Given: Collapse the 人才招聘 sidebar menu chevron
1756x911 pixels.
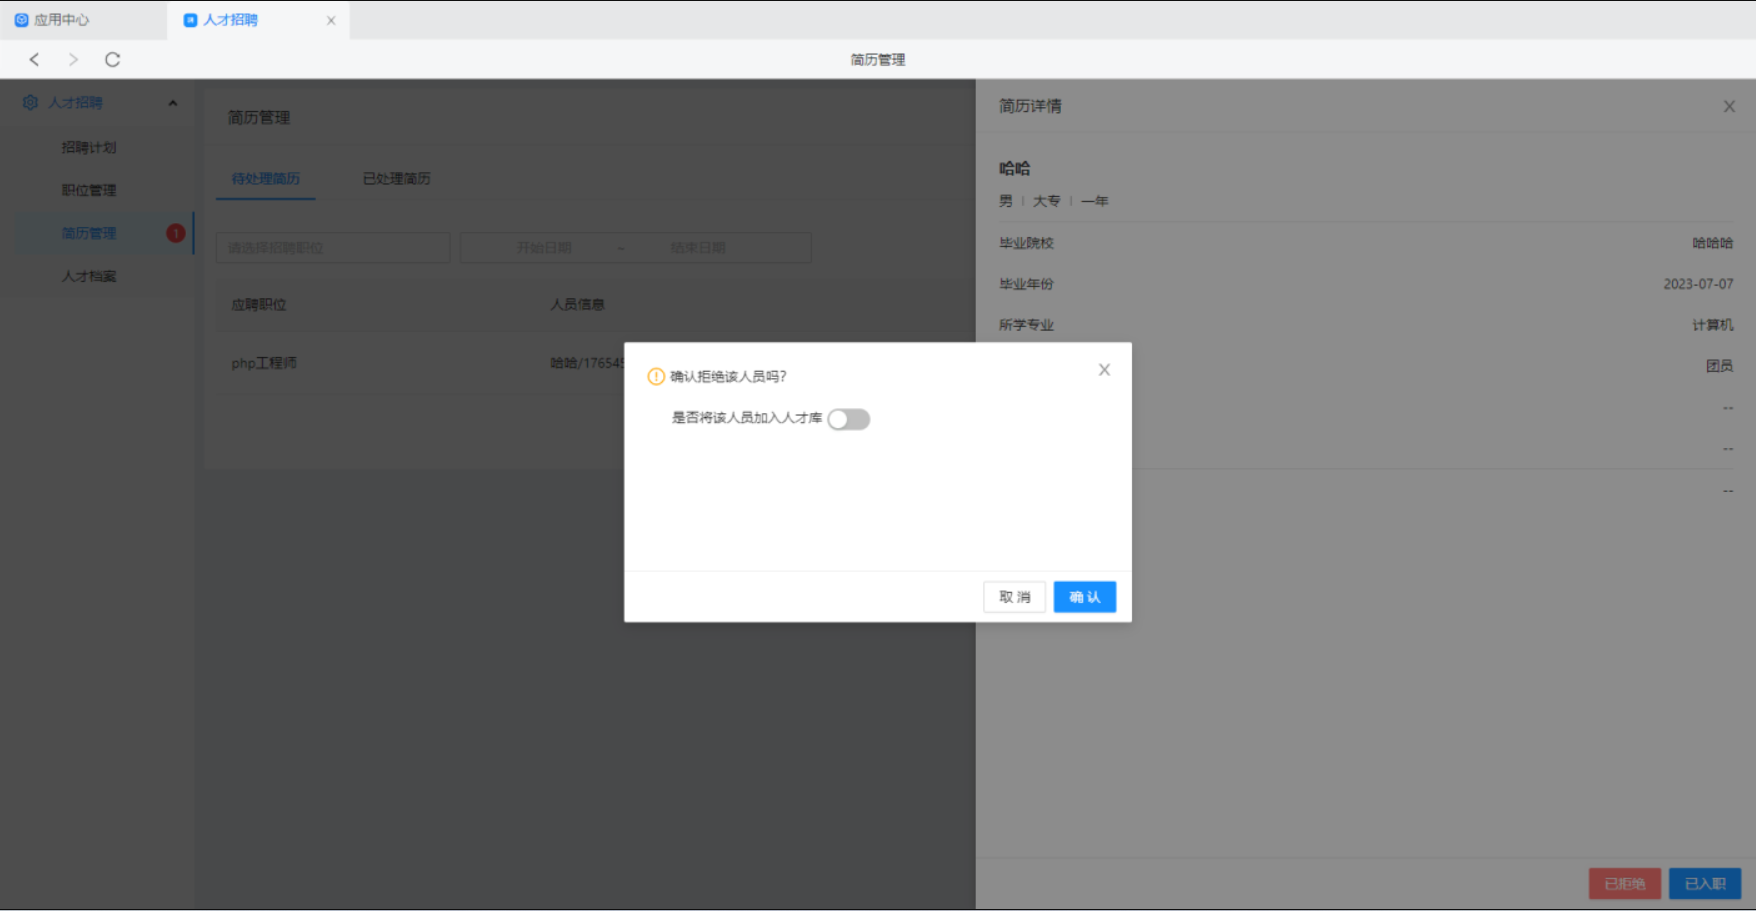Looking at the screenshot, I should [173, 103].
